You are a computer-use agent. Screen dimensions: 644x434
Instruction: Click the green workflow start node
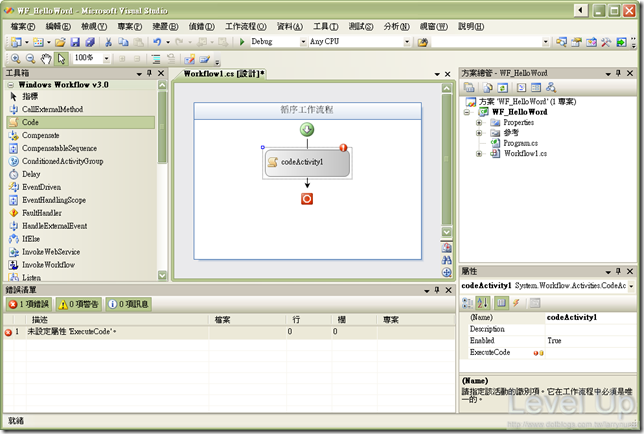click(307, 130)
